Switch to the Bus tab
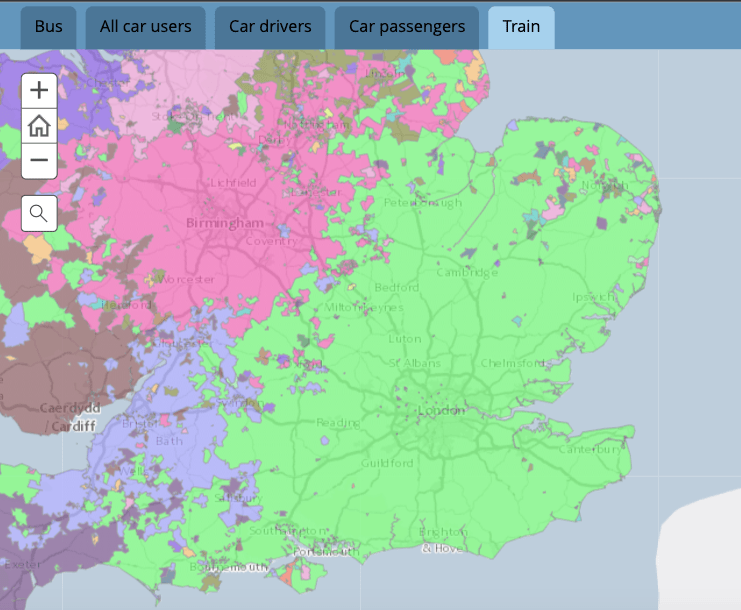The height and width of the screenshot is (610, 741). [48, 27]
